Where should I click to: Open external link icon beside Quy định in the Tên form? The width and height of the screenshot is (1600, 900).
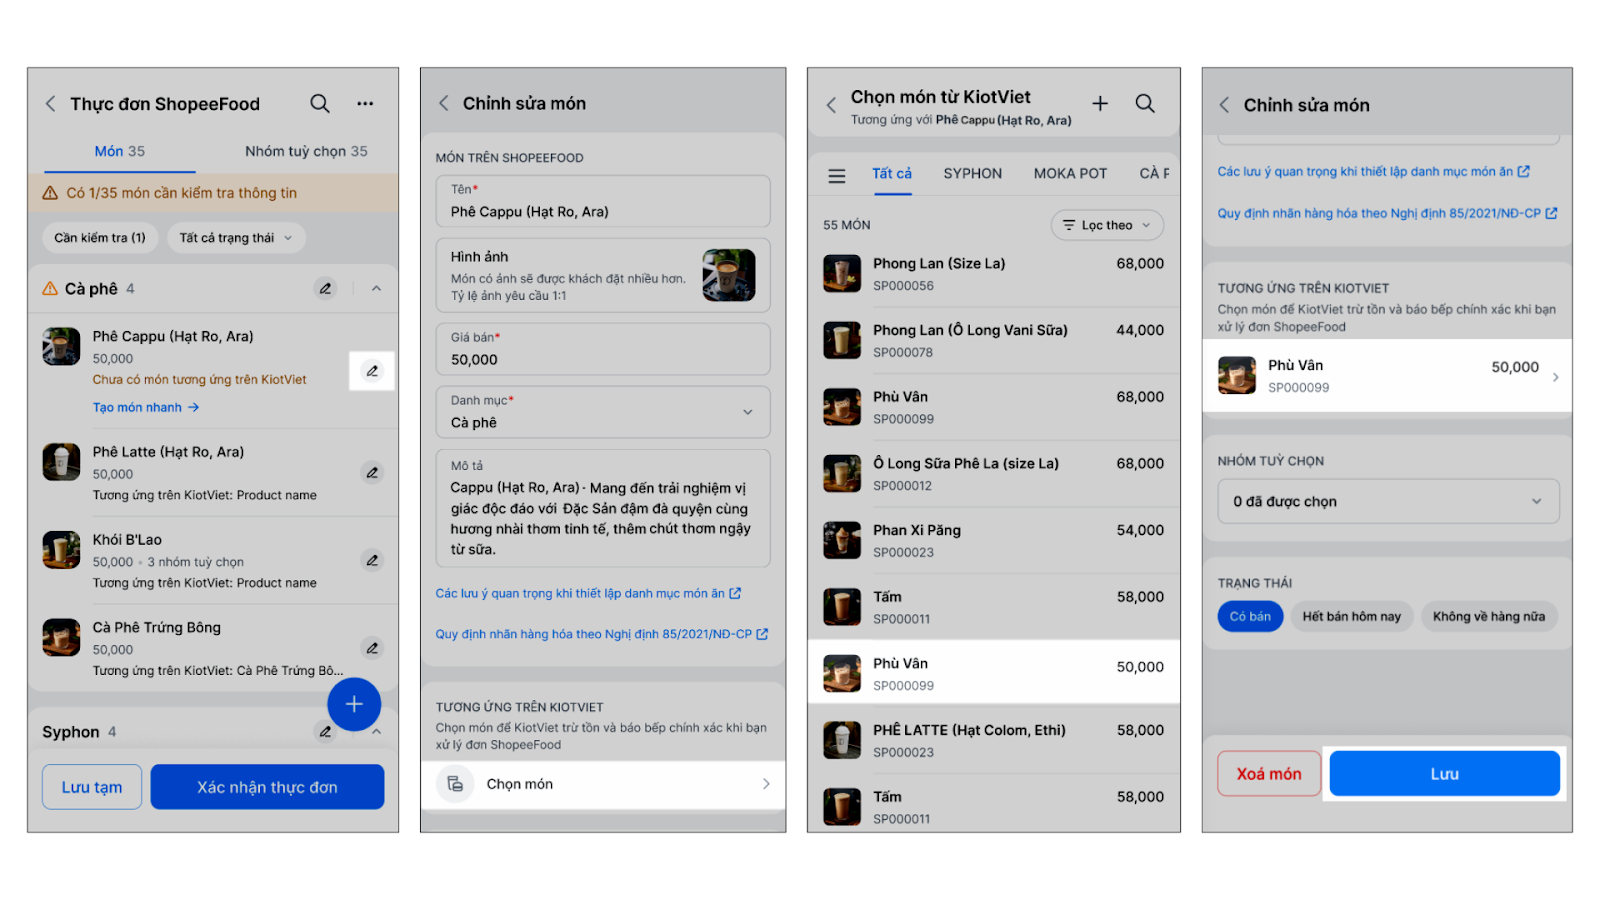(762, 634)
